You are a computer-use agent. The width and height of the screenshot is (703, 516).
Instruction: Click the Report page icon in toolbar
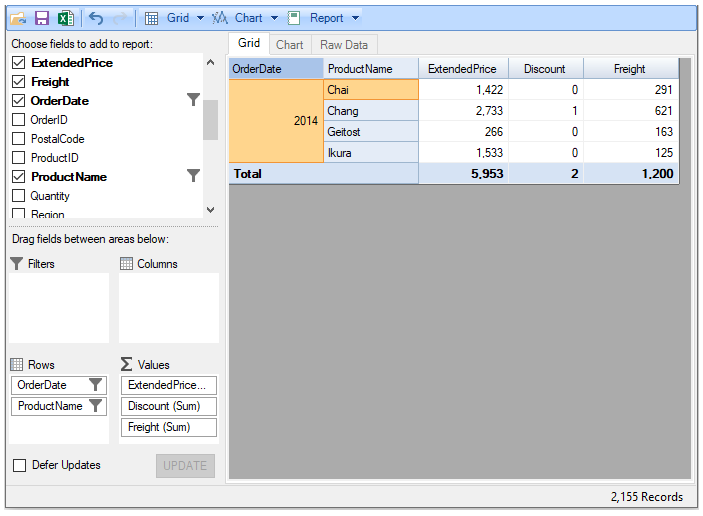tap(294, 18)
